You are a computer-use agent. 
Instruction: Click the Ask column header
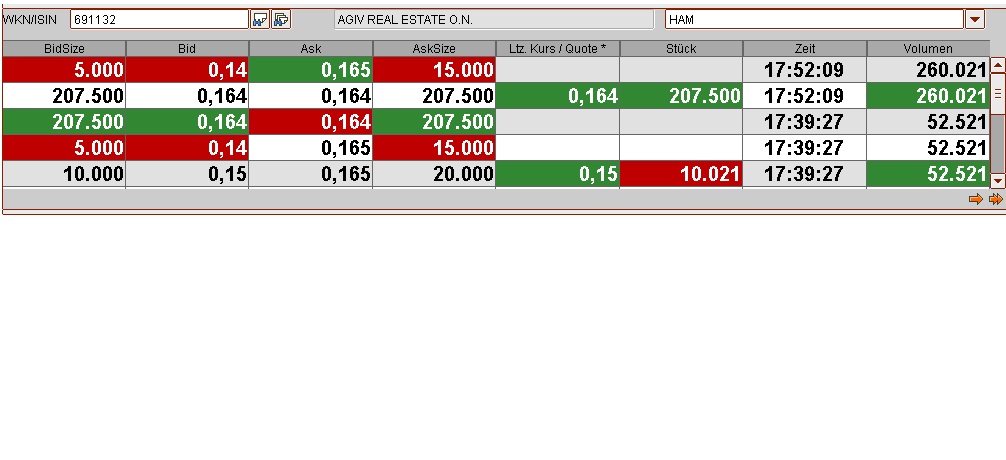click(x=311, y=49)
